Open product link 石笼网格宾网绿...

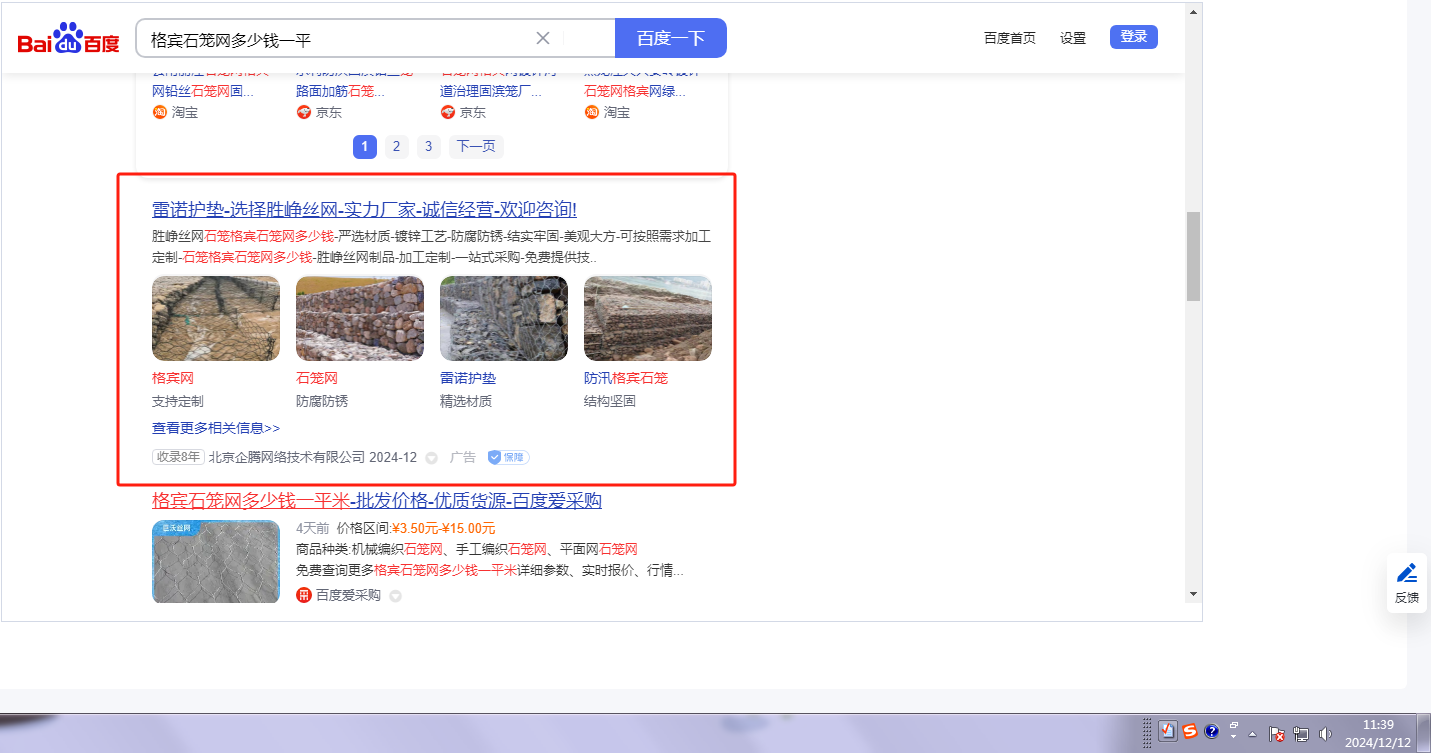635,91
